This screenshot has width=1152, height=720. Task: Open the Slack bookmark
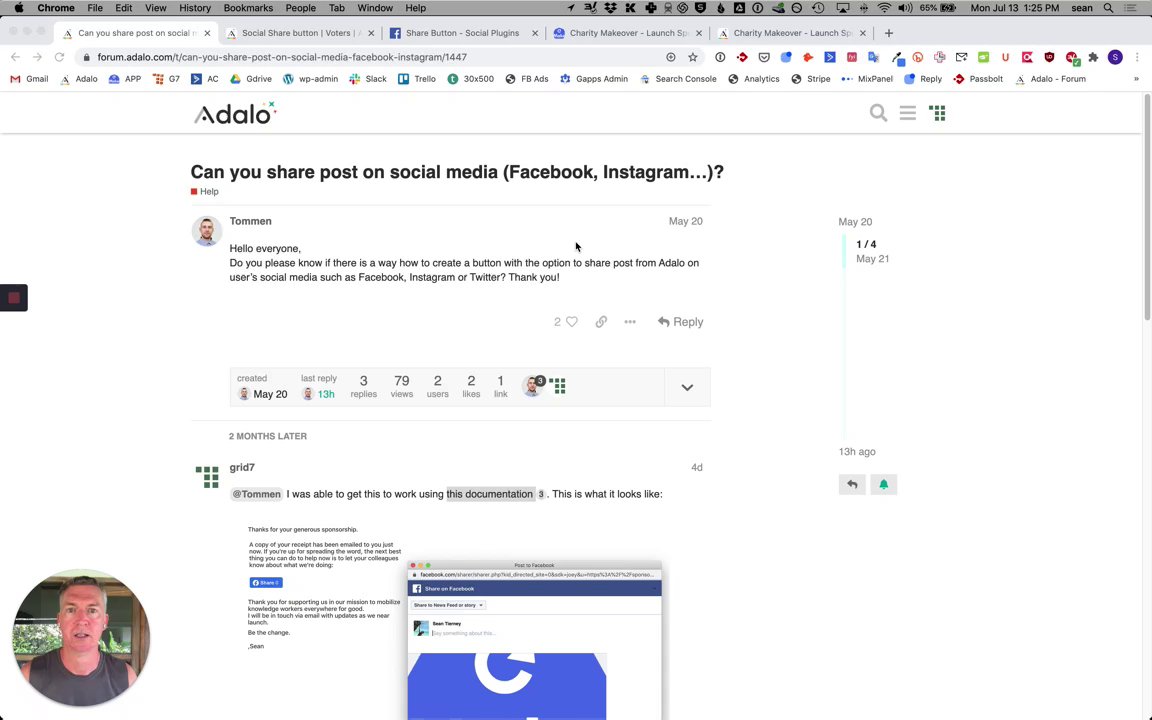367,79
